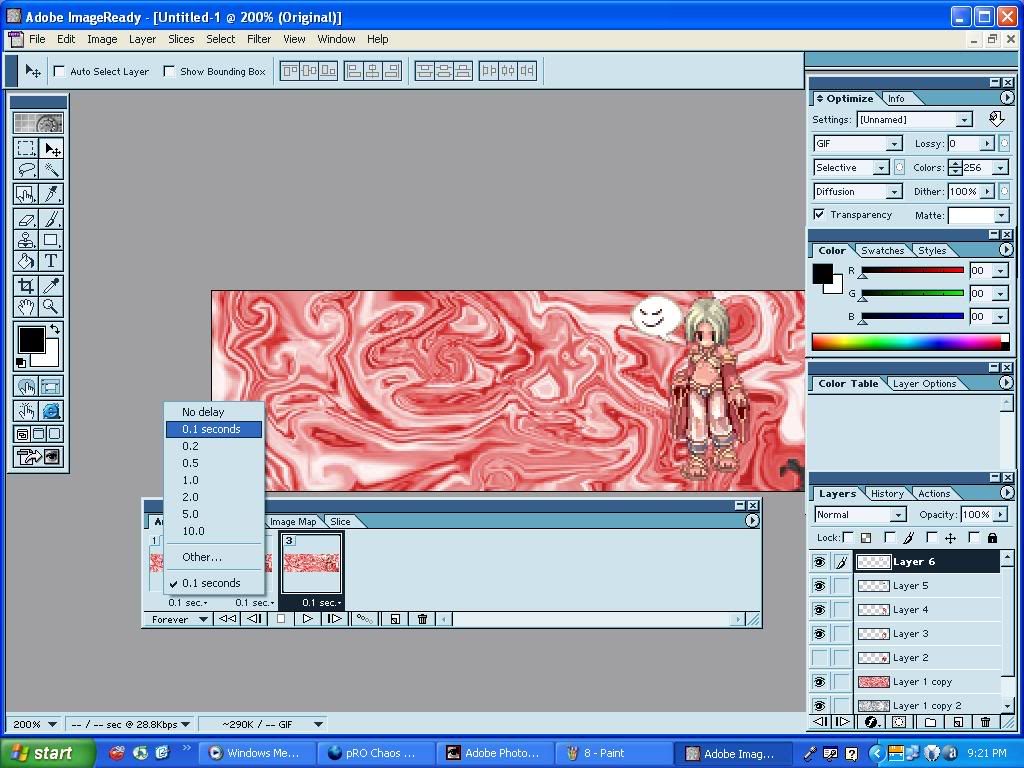This screenshot has height=768, width=1024.
Task: Hide Layer 6 visibility eye
Action: click(819, 562)
